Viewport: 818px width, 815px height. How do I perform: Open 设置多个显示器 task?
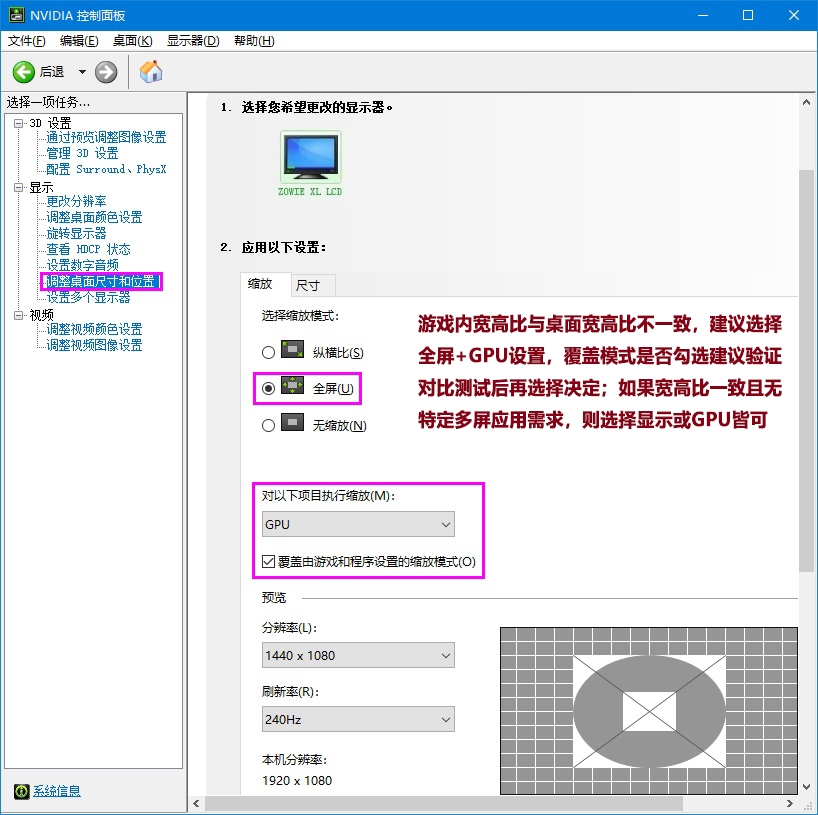coord(88,297)
